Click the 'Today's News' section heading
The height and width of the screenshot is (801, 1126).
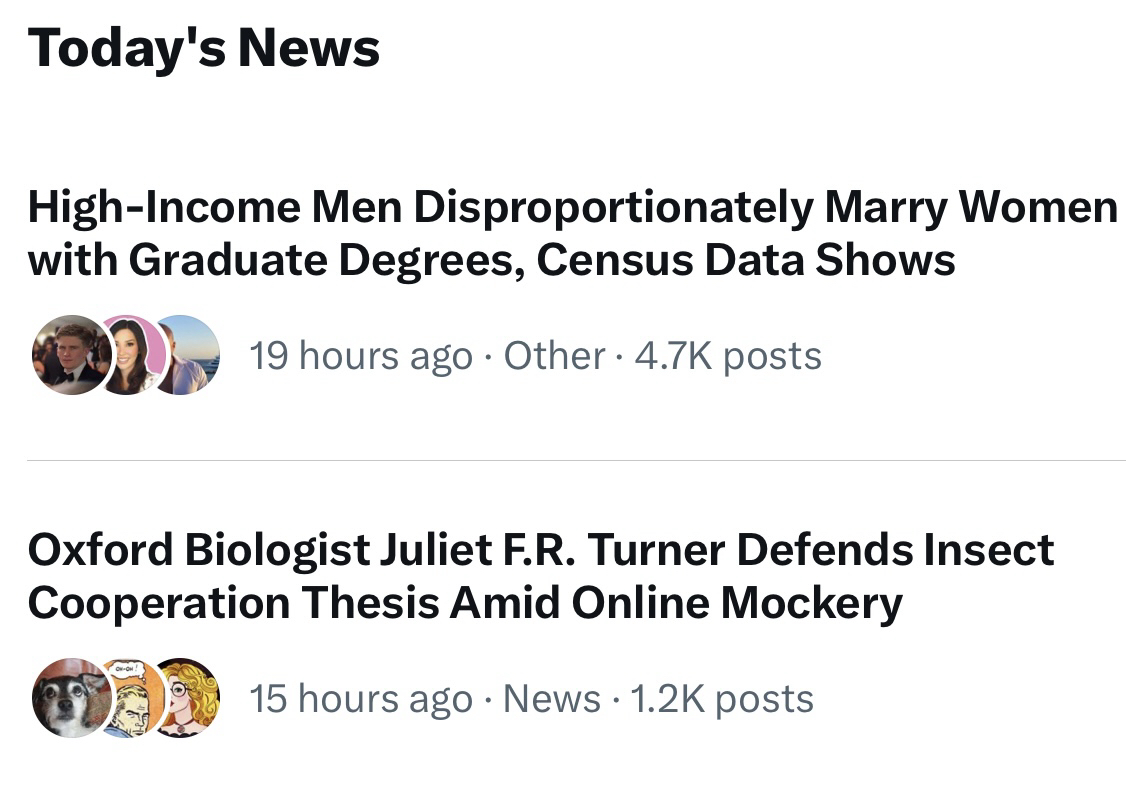pyautogui.click(x=204, y=48)
